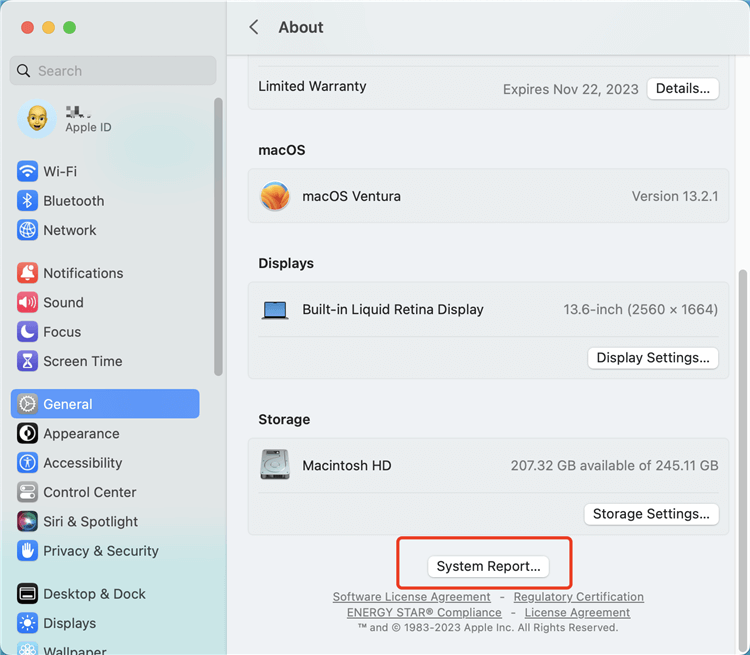Click the Wi-Fi icon in sidebar
The height and width of the screenshot is (655, 750).
tap(27, 171)
